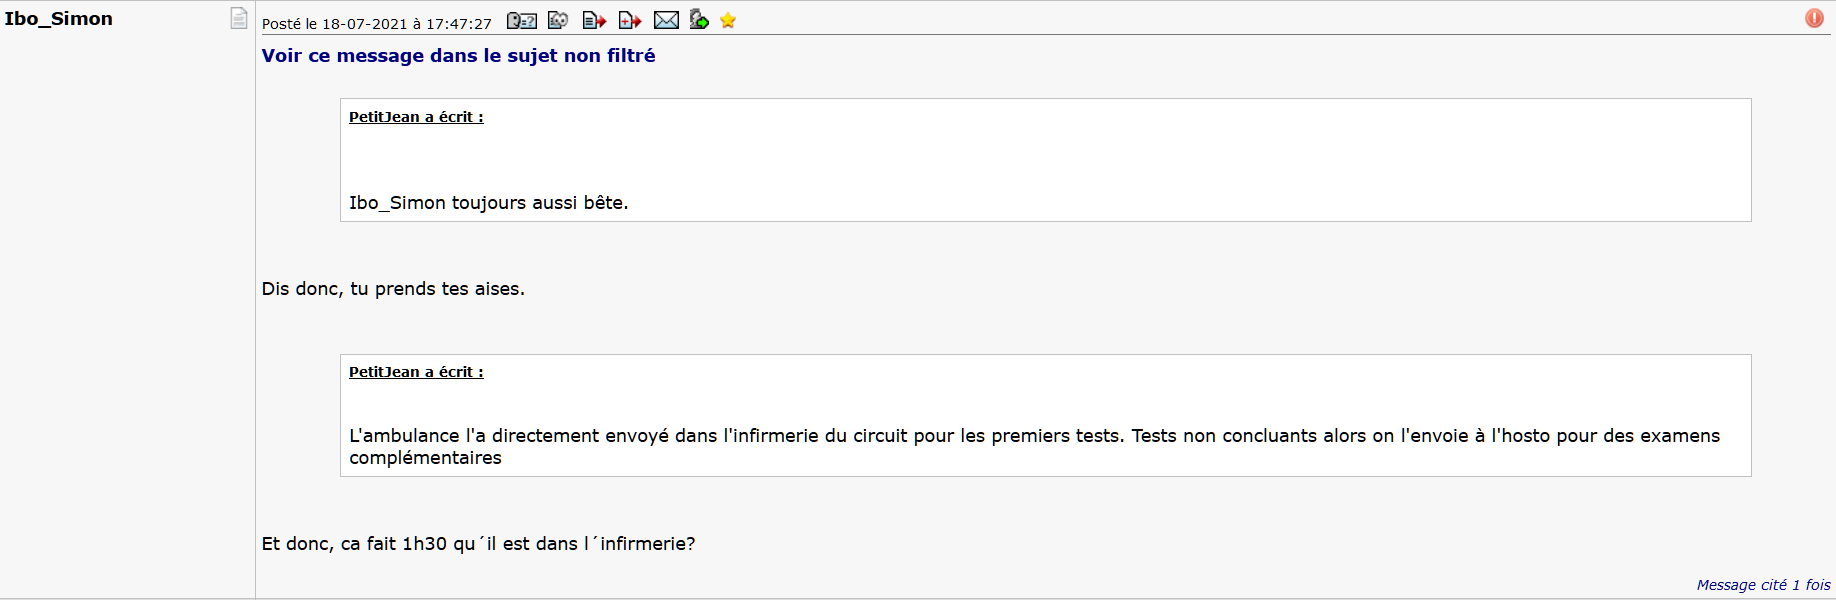
Task: Click the googly-eyes face icon
Action: coord(558,20)
